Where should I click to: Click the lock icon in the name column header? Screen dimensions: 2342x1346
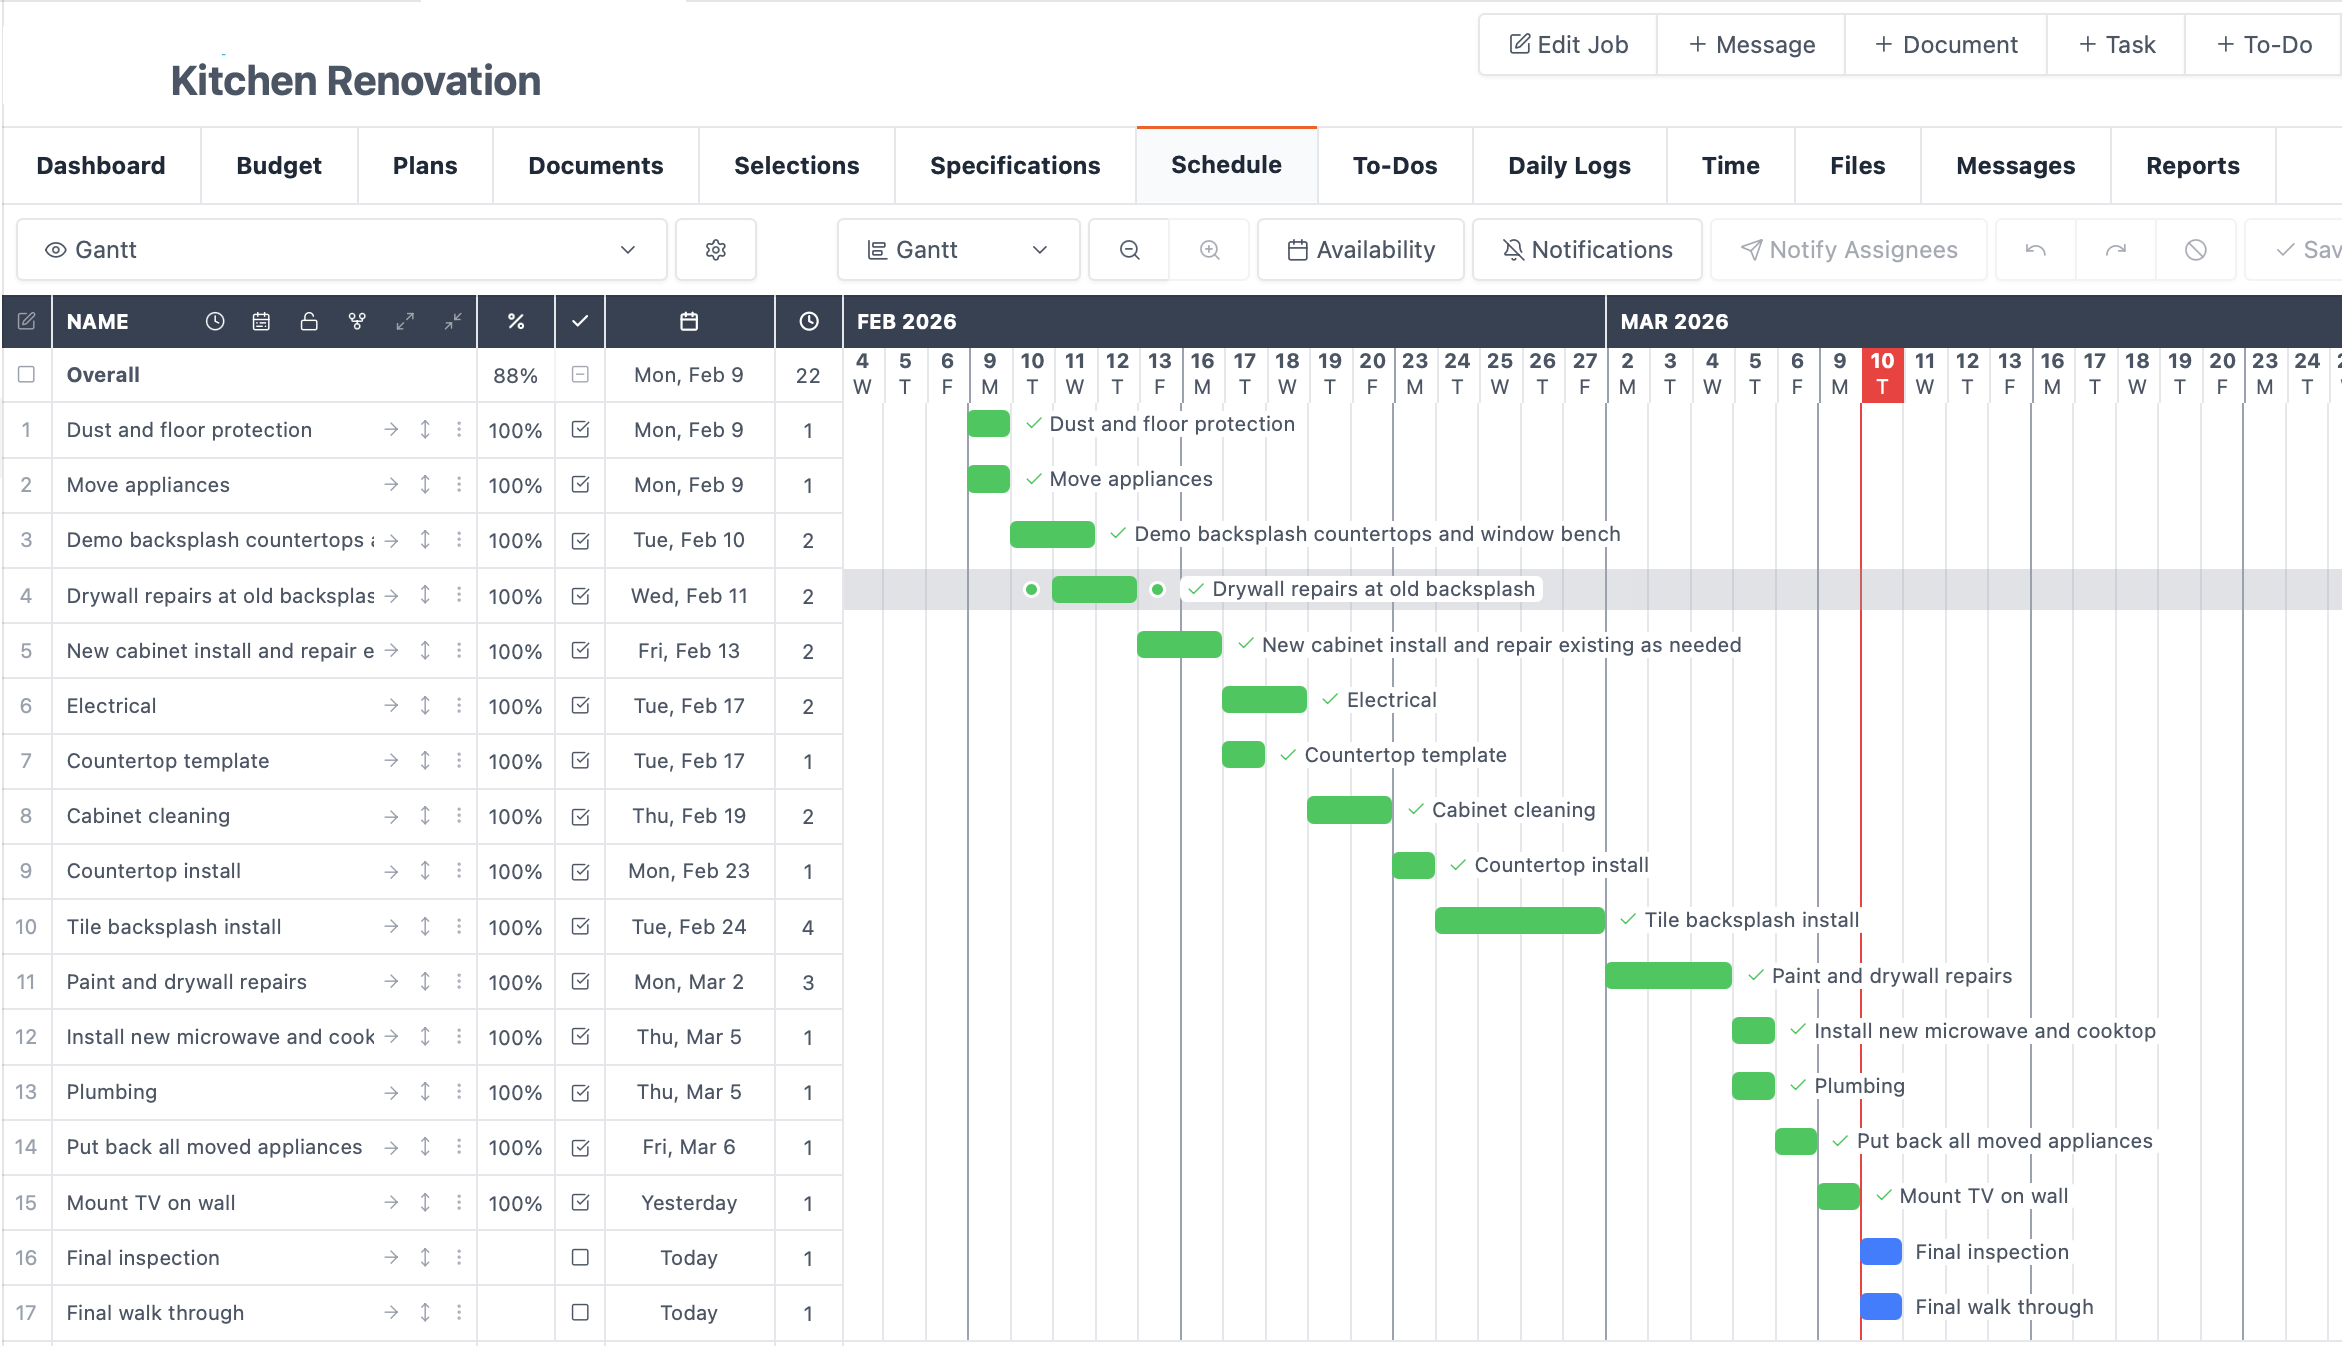[309, 321]
